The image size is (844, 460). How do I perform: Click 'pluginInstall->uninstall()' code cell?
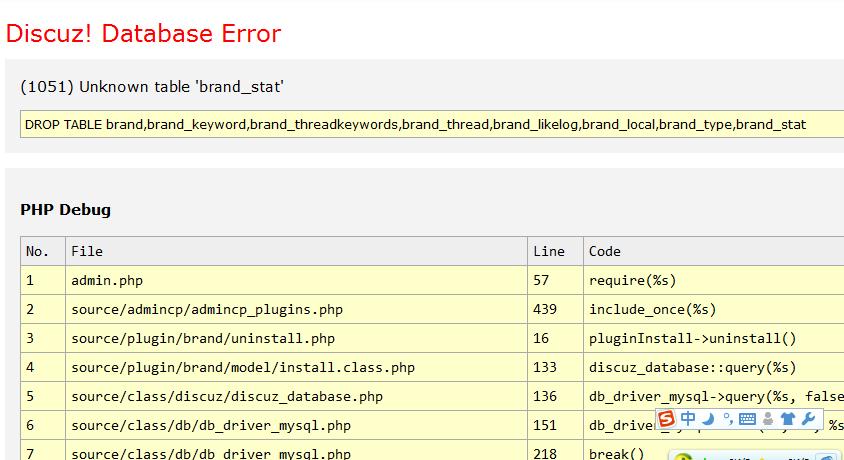tap(714, 338)
